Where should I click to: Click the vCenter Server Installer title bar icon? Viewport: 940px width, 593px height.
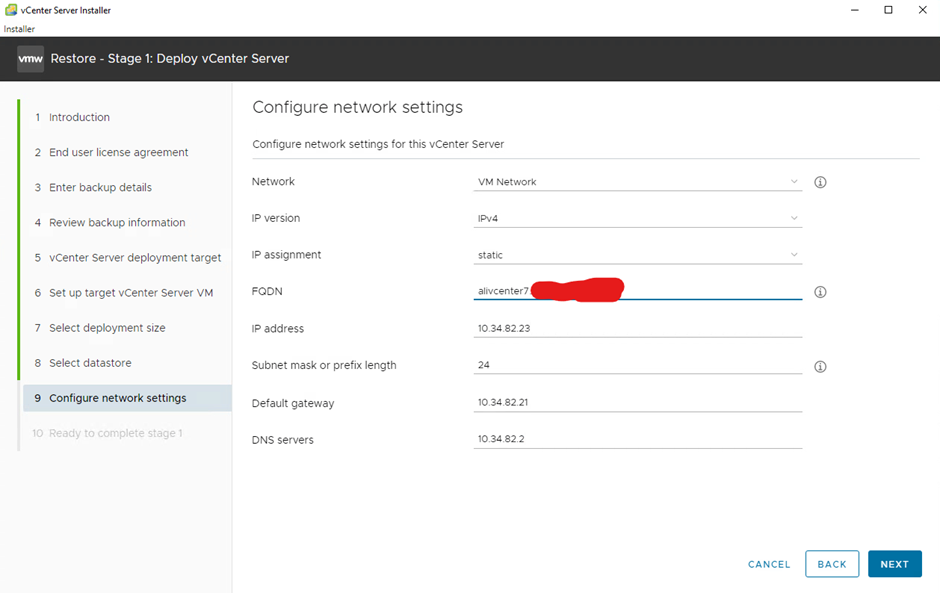point(10,10)
